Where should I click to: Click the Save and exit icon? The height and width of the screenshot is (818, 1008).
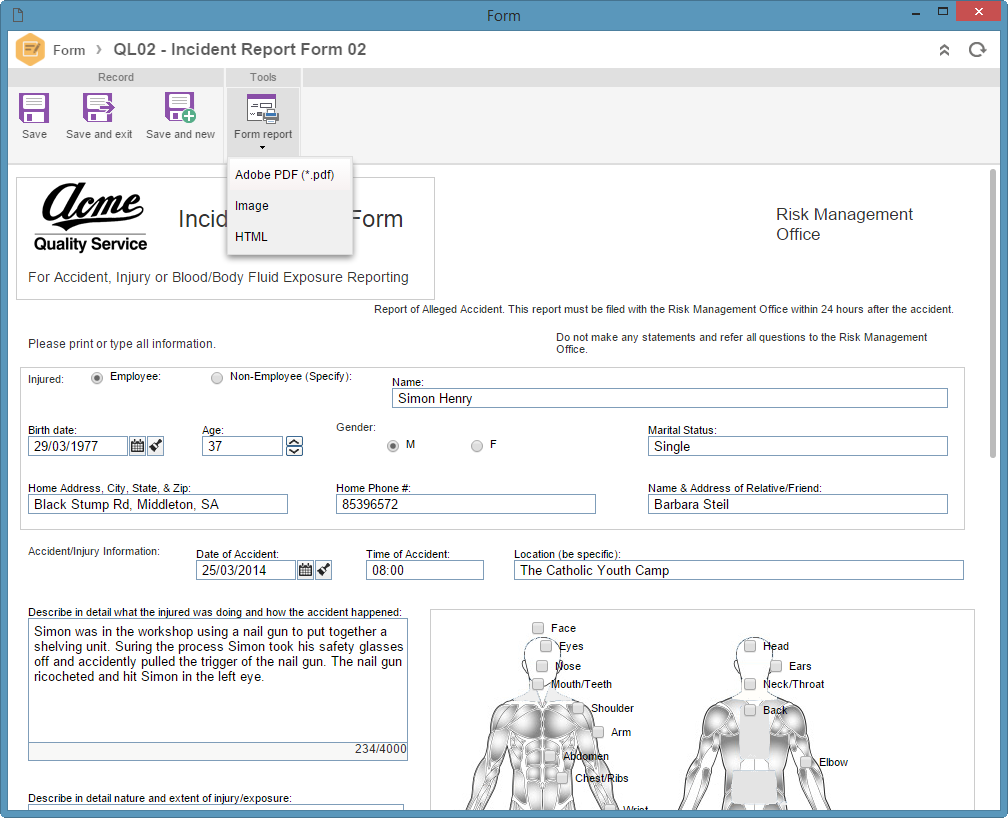point(98,108)
